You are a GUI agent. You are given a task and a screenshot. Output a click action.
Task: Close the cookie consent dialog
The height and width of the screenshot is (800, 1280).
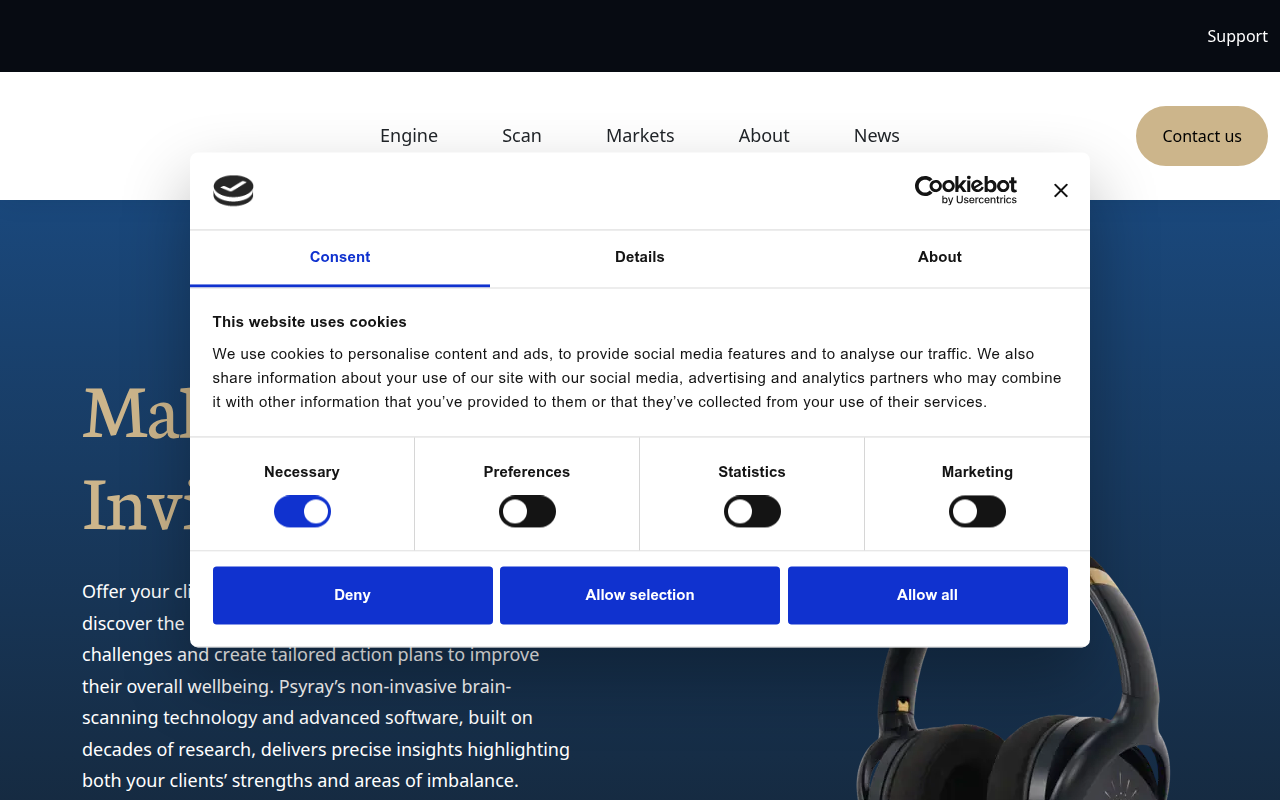(1061, 190)
